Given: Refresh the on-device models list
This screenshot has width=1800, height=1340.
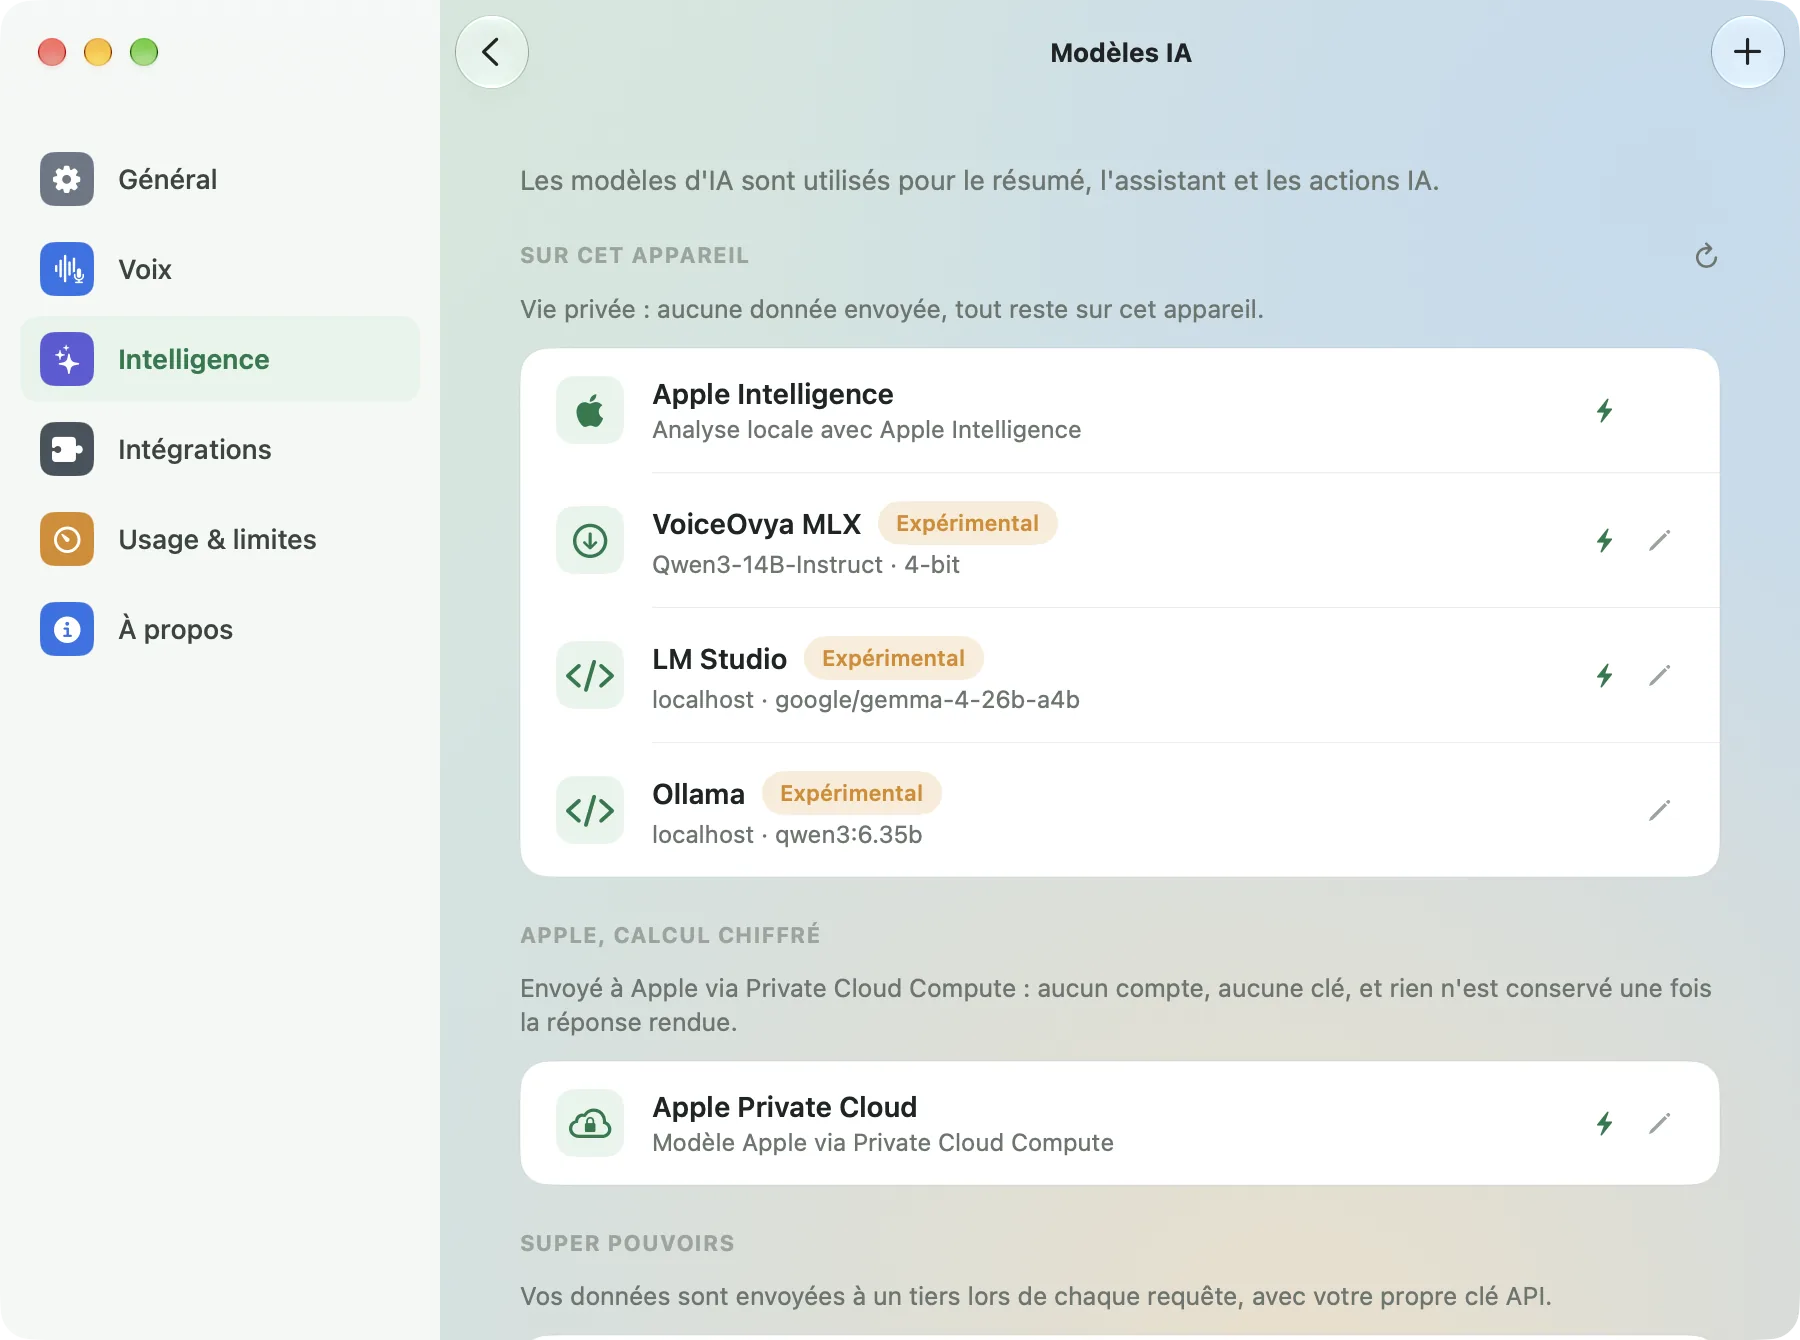Looking at the screenshot, I should [x=1706, y=256].
